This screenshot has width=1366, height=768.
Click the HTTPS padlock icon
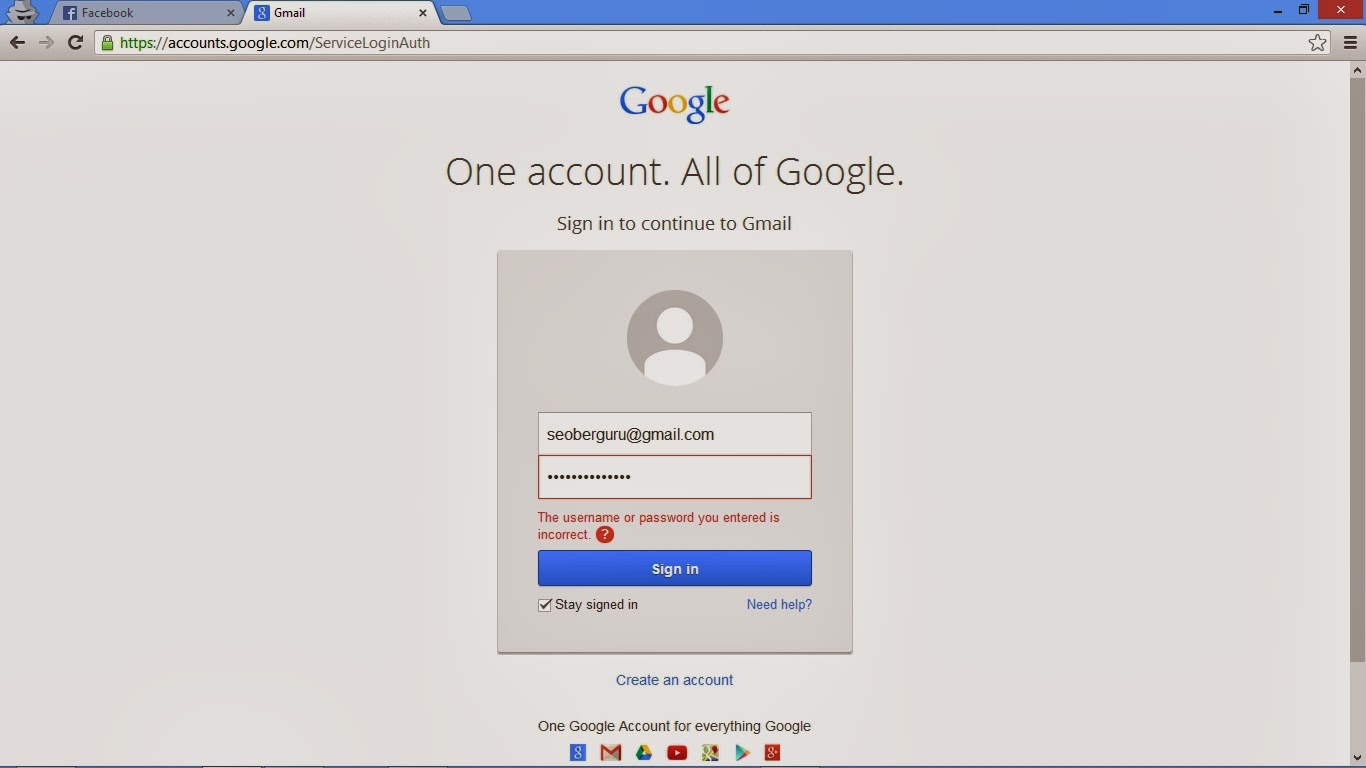106,42
